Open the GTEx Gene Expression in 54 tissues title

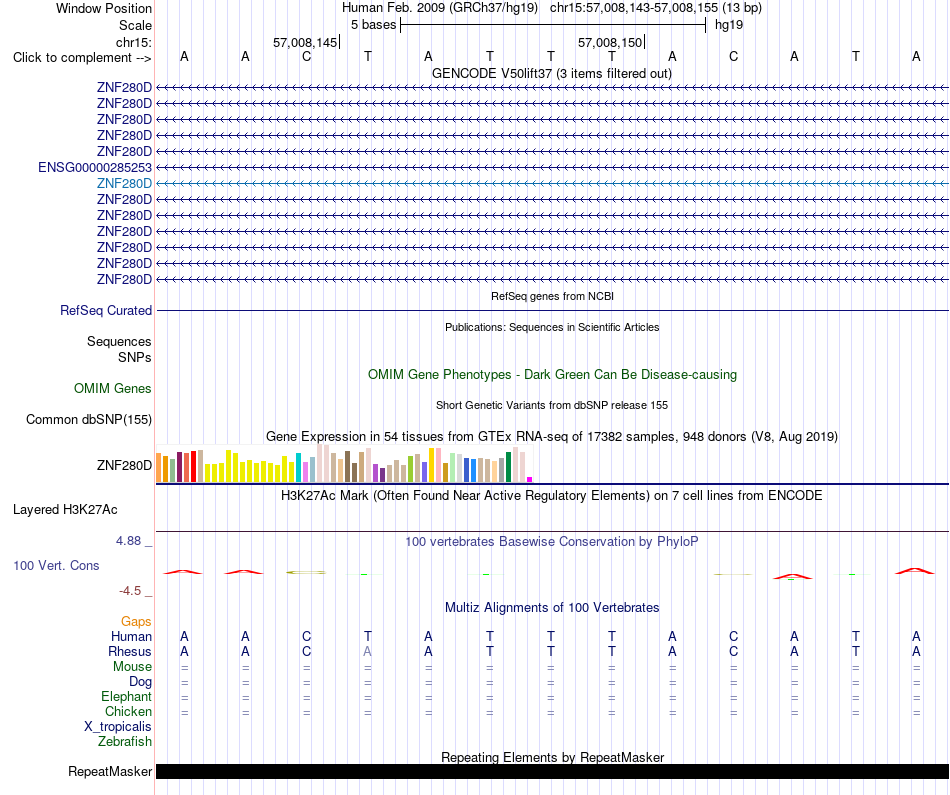point(552,436)
